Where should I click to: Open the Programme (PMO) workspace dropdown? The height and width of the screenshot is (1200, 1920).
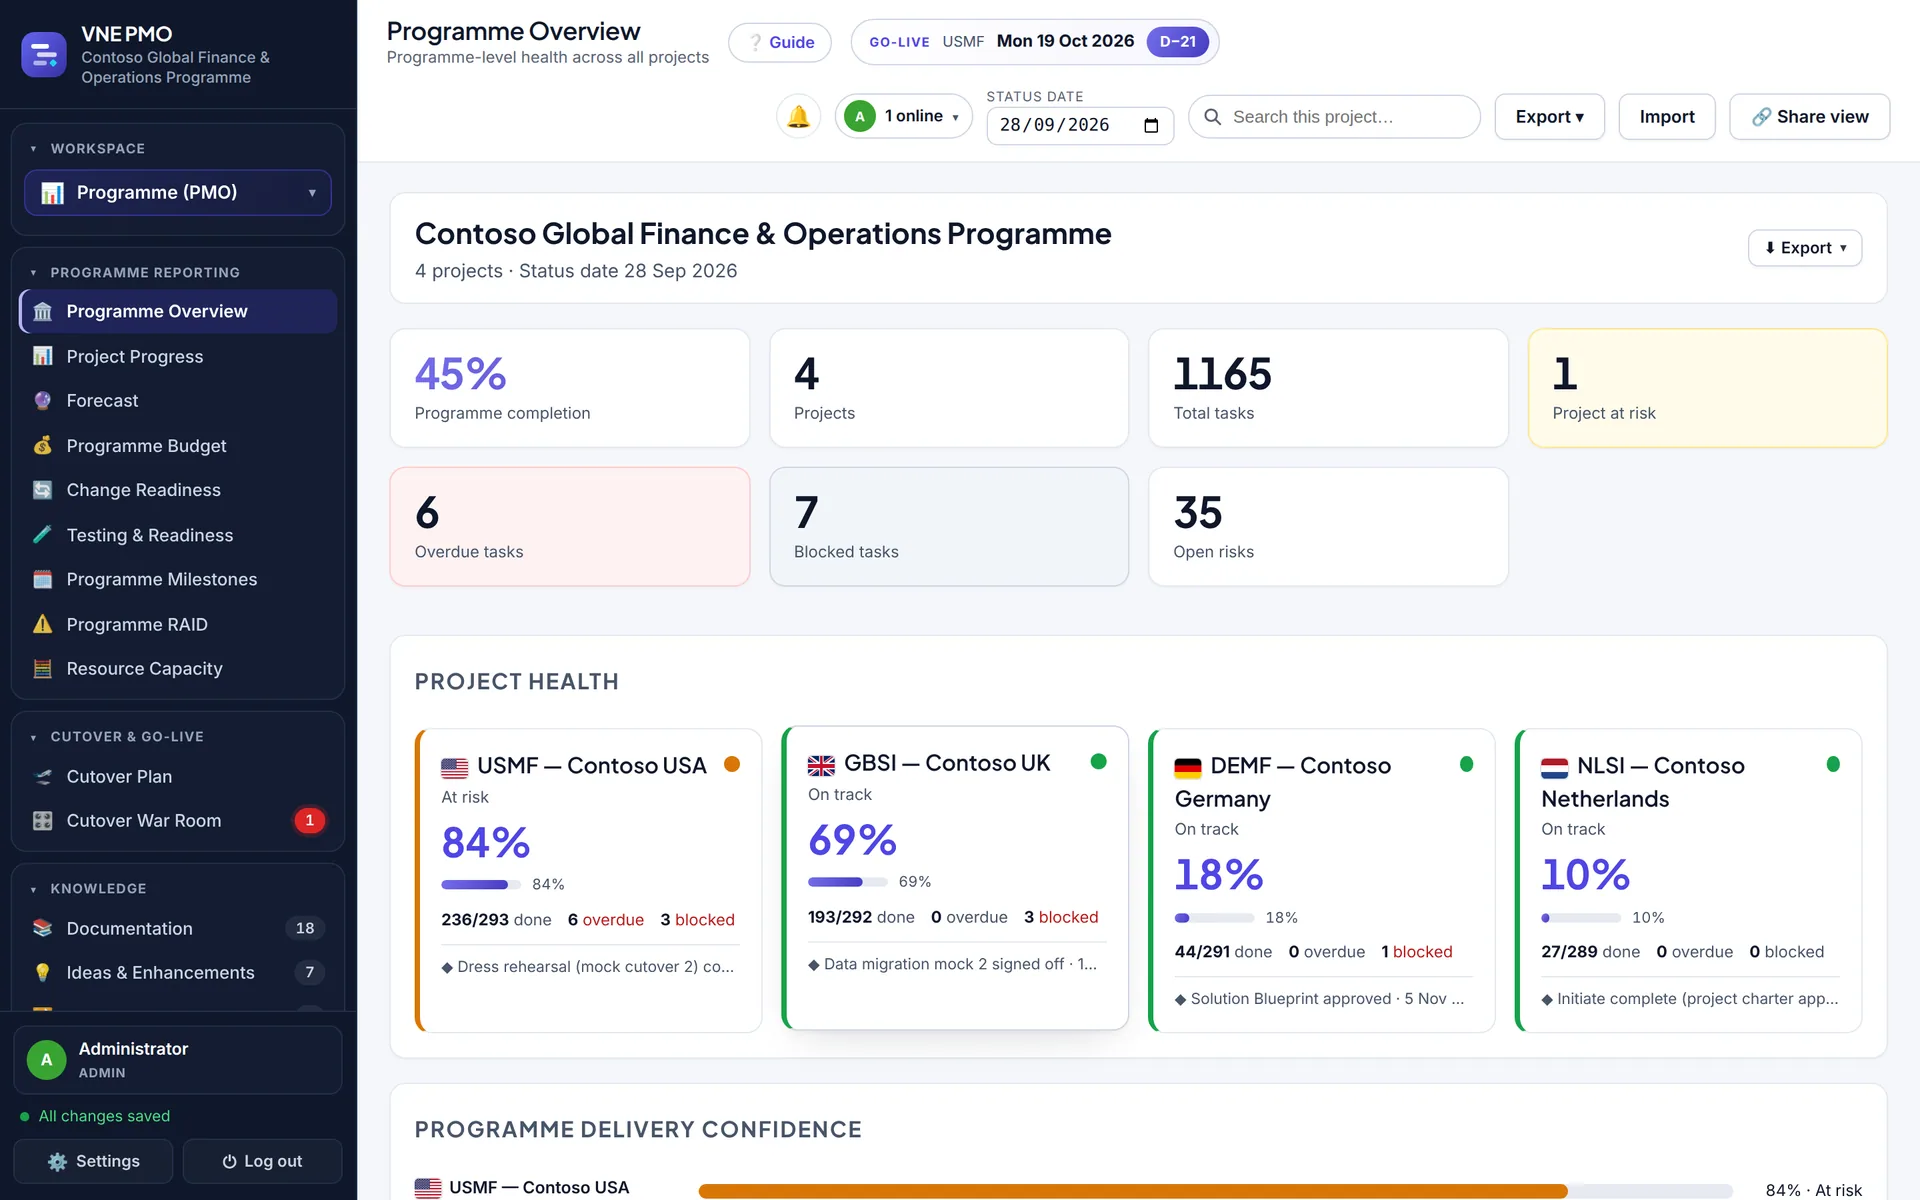(177, 193)
